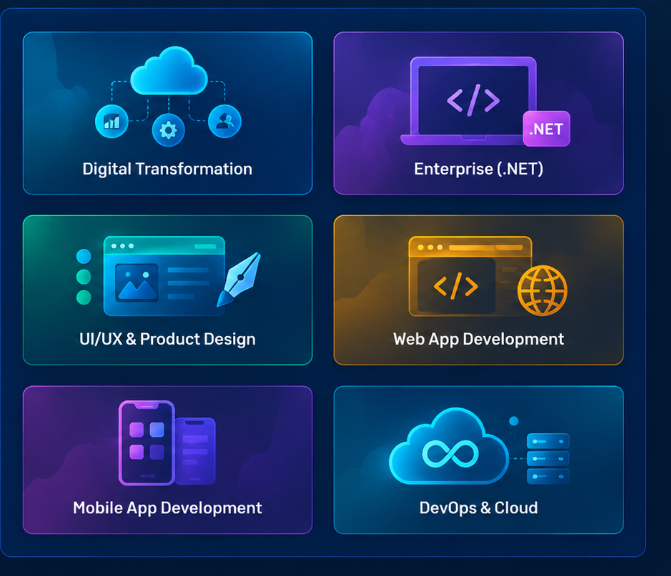Screen dimensions: 671x576
Task: Click the infinity cloud icon in DevOps card
Action: (x=449, y=446)
